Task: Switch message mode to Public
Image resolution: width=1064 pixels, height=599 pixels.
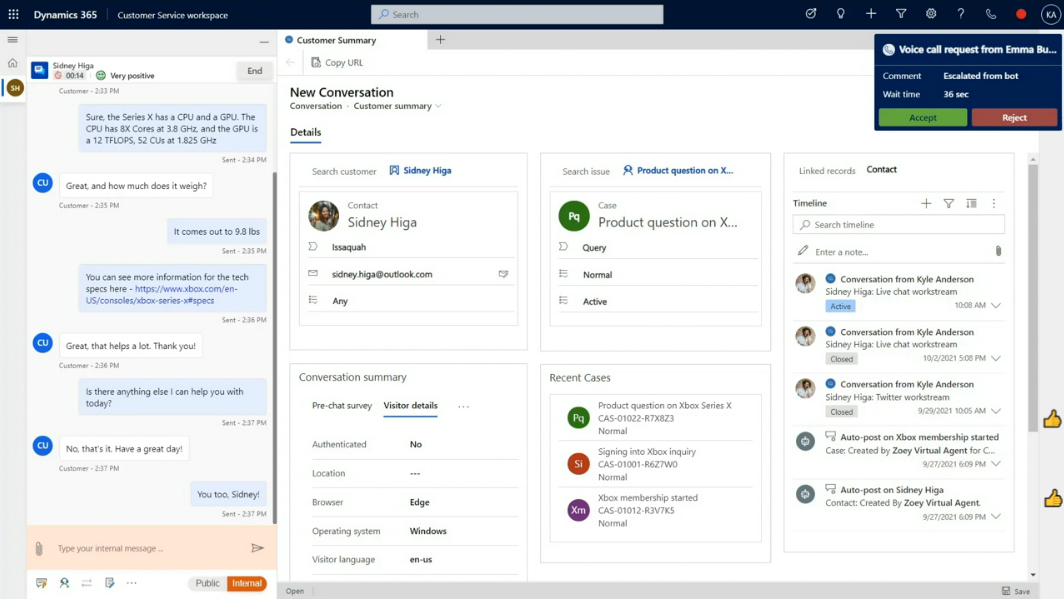Action: [x=207, y=583]
